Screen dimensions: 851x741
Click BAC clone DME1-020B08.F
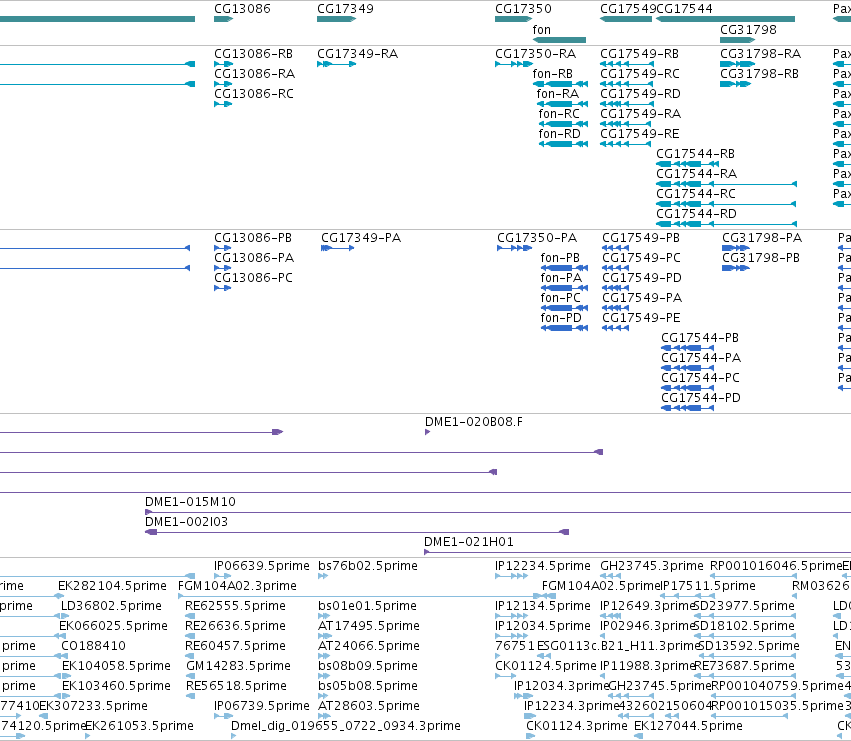point(474,422)
